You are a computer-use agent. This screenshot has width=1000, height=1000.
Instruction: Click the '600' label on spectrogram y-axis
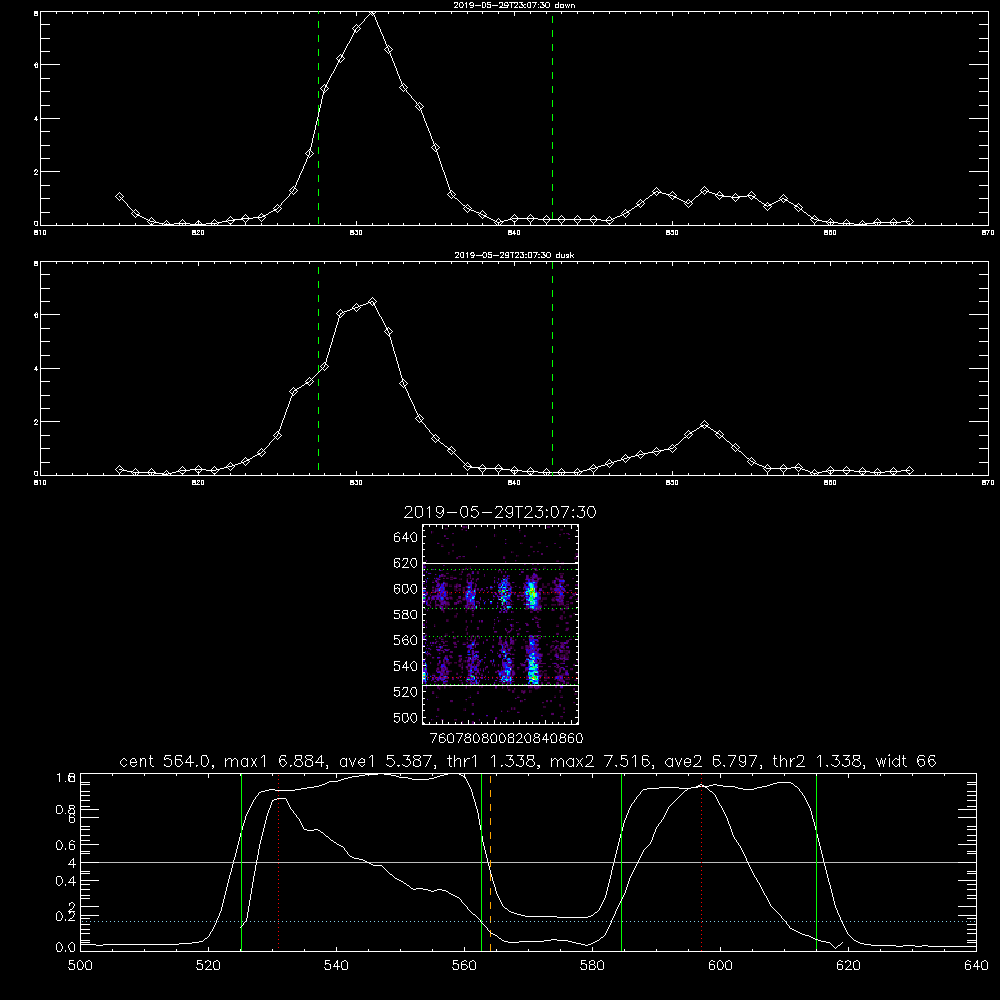(405, 589)
